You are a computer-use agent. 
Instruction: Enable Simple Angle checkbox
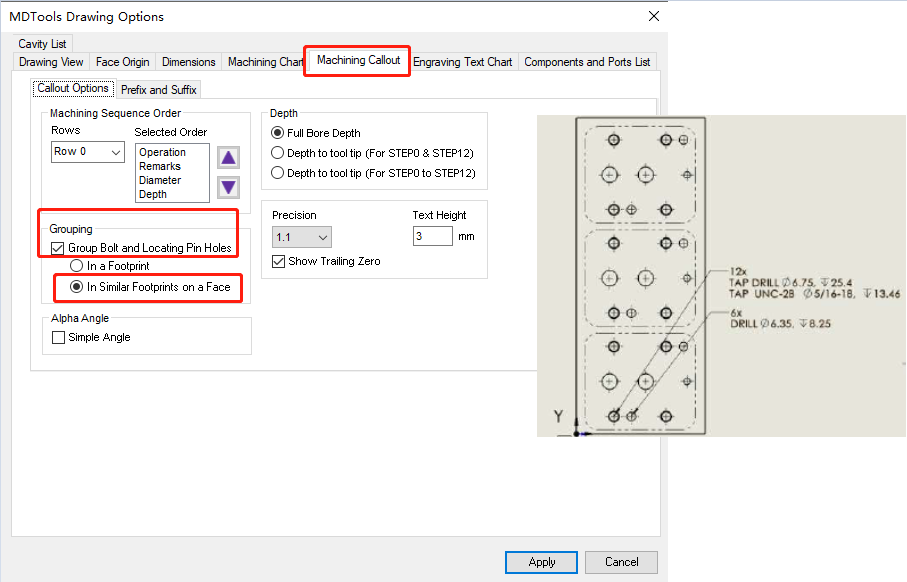click(x=58, y=337)
